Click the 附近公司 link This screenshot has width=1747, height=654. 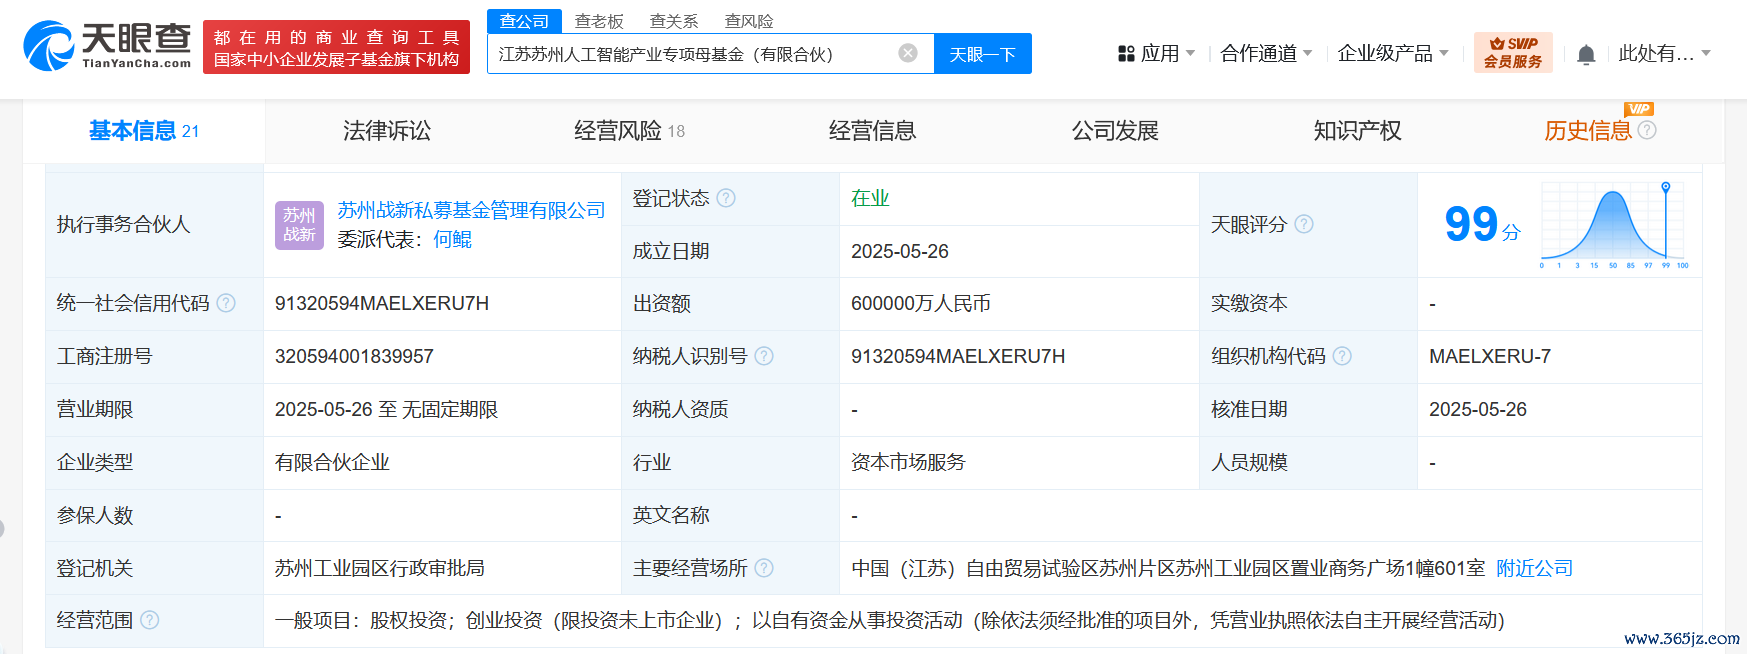click(x=1534, y=568)
